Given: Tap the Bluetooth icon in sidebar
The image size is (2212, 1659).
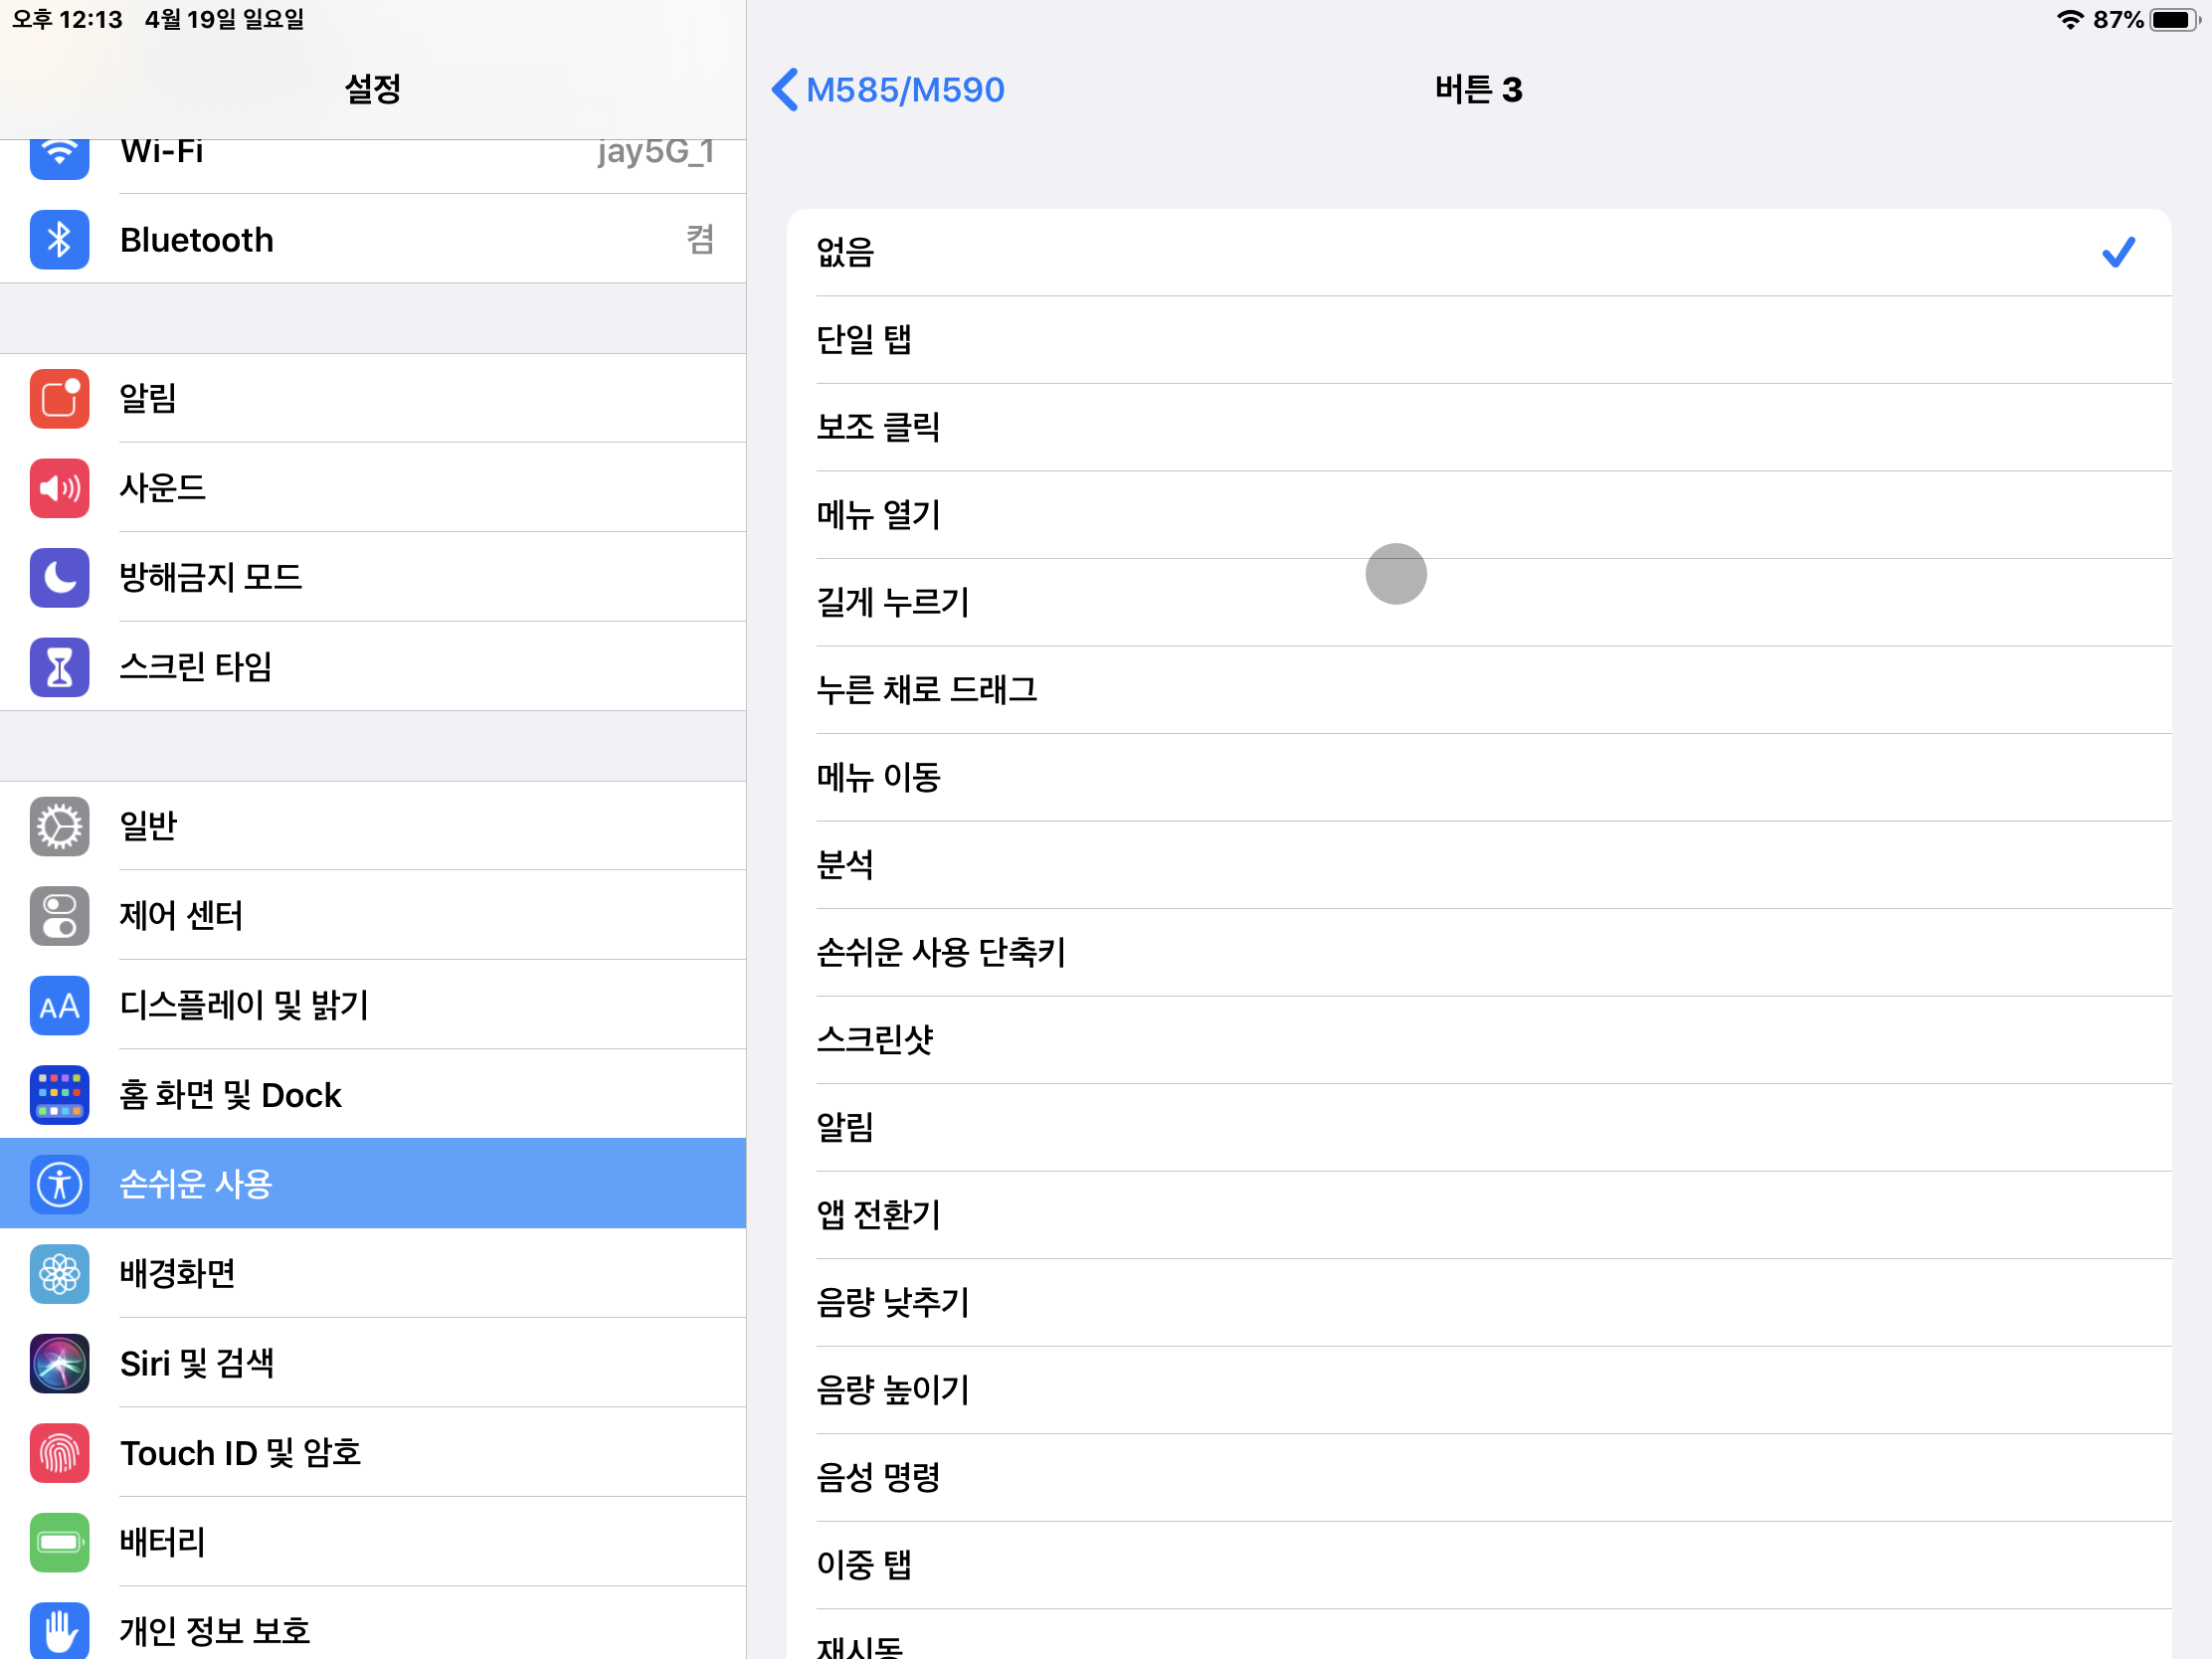Looking at the screenshot, I should coord(59,240).
